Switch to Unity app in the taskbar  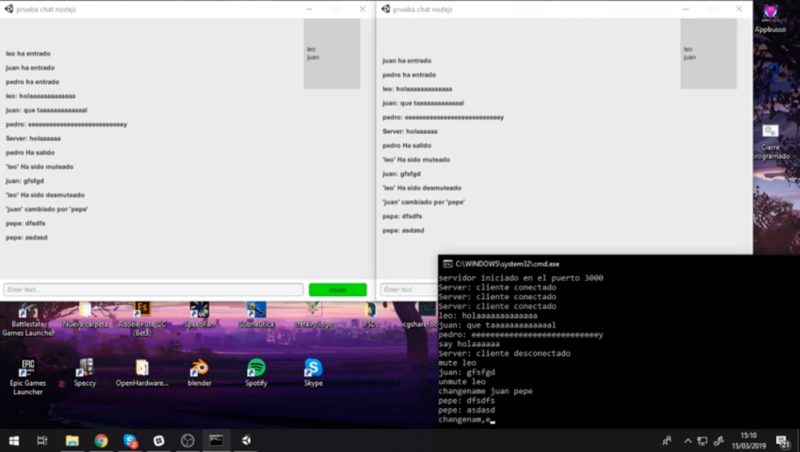(245, 440)
